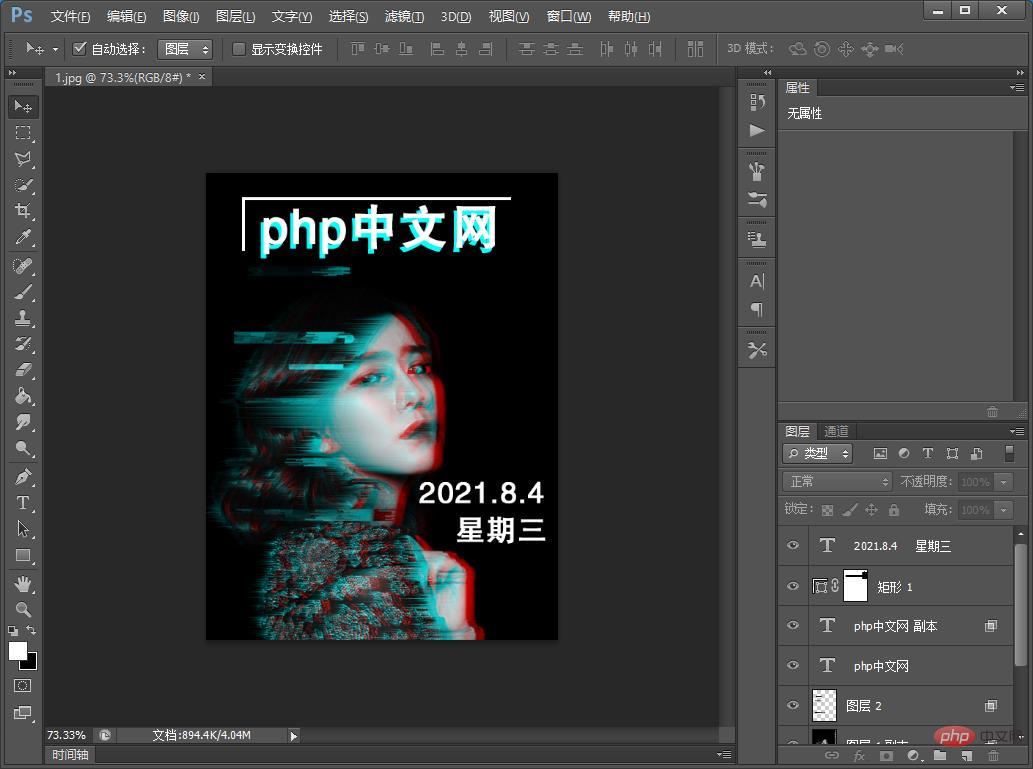Select the Path Selection tool
Image resolution: width=1033 pixels, height=769 pixels.
pyautogui.click(x=23, y=528)
